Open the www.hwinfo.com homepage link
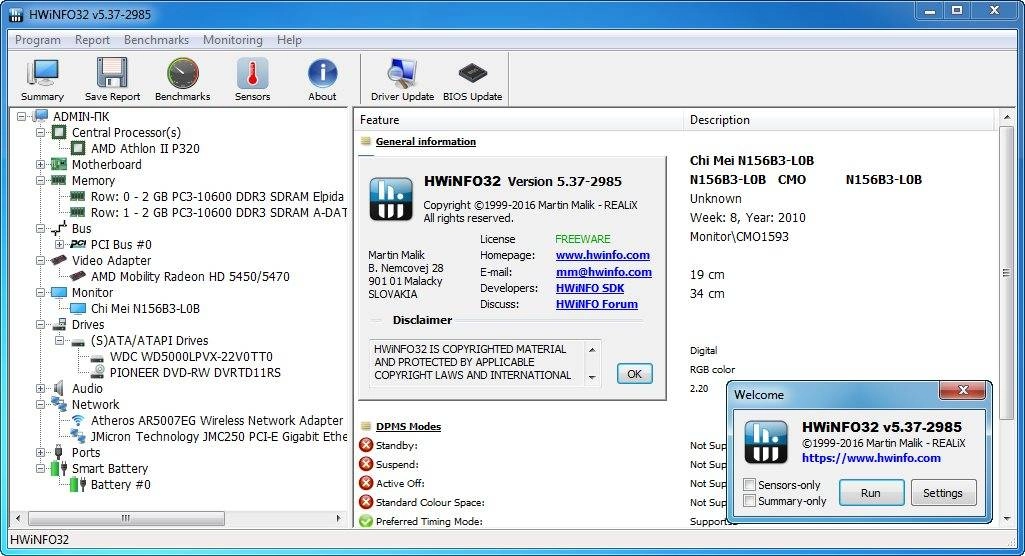 (x=603, y=255)
